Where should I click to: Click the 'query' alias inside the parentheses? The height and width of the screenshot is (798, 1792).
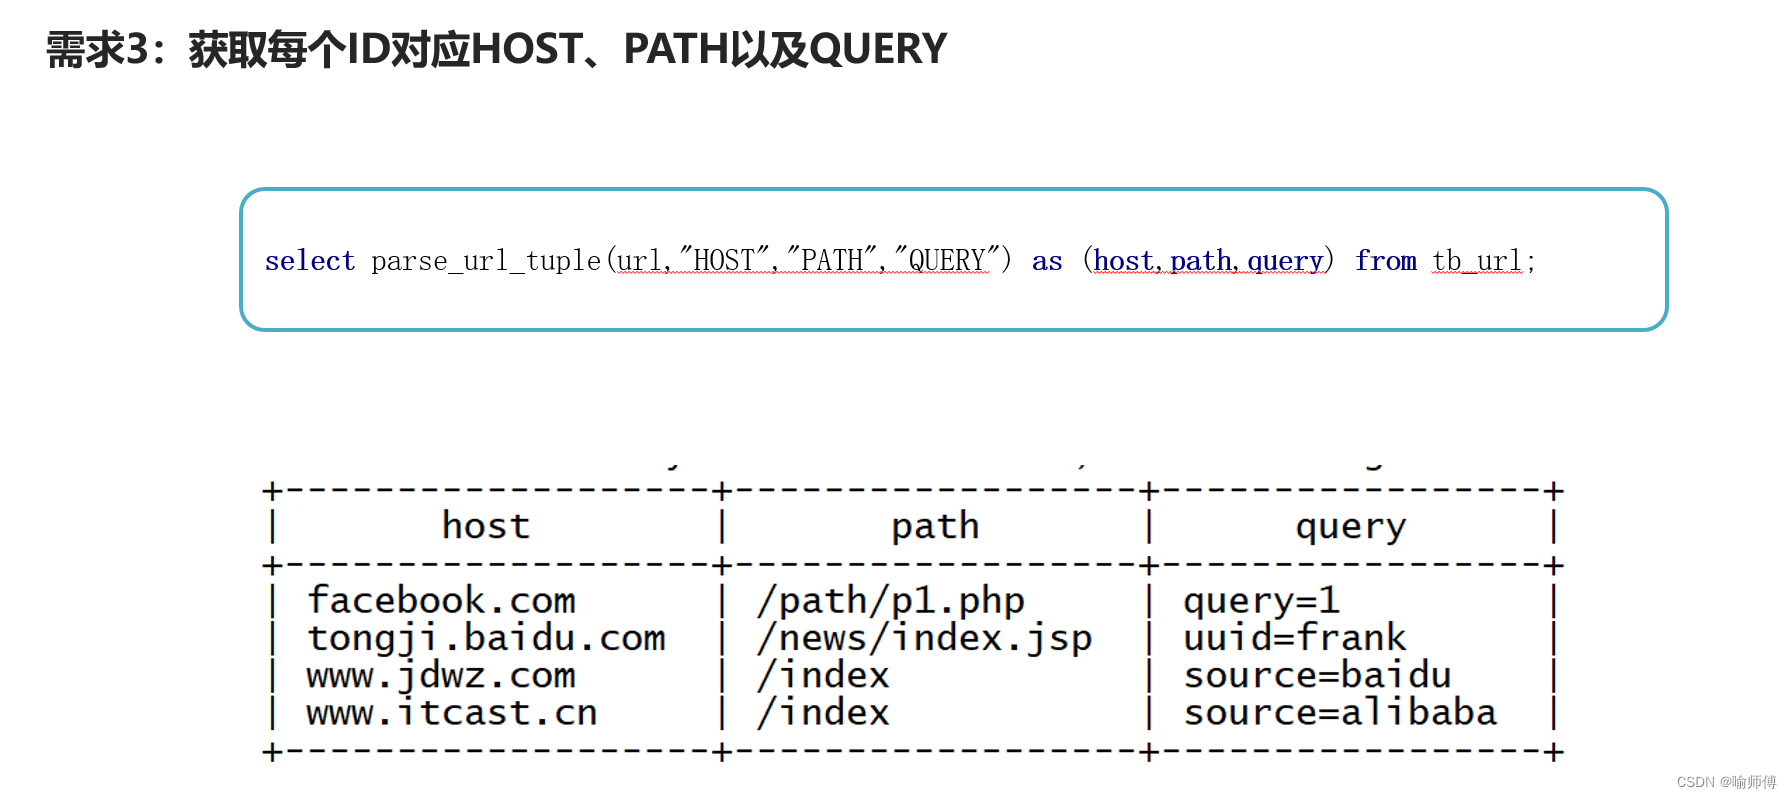click(1286, 261)
